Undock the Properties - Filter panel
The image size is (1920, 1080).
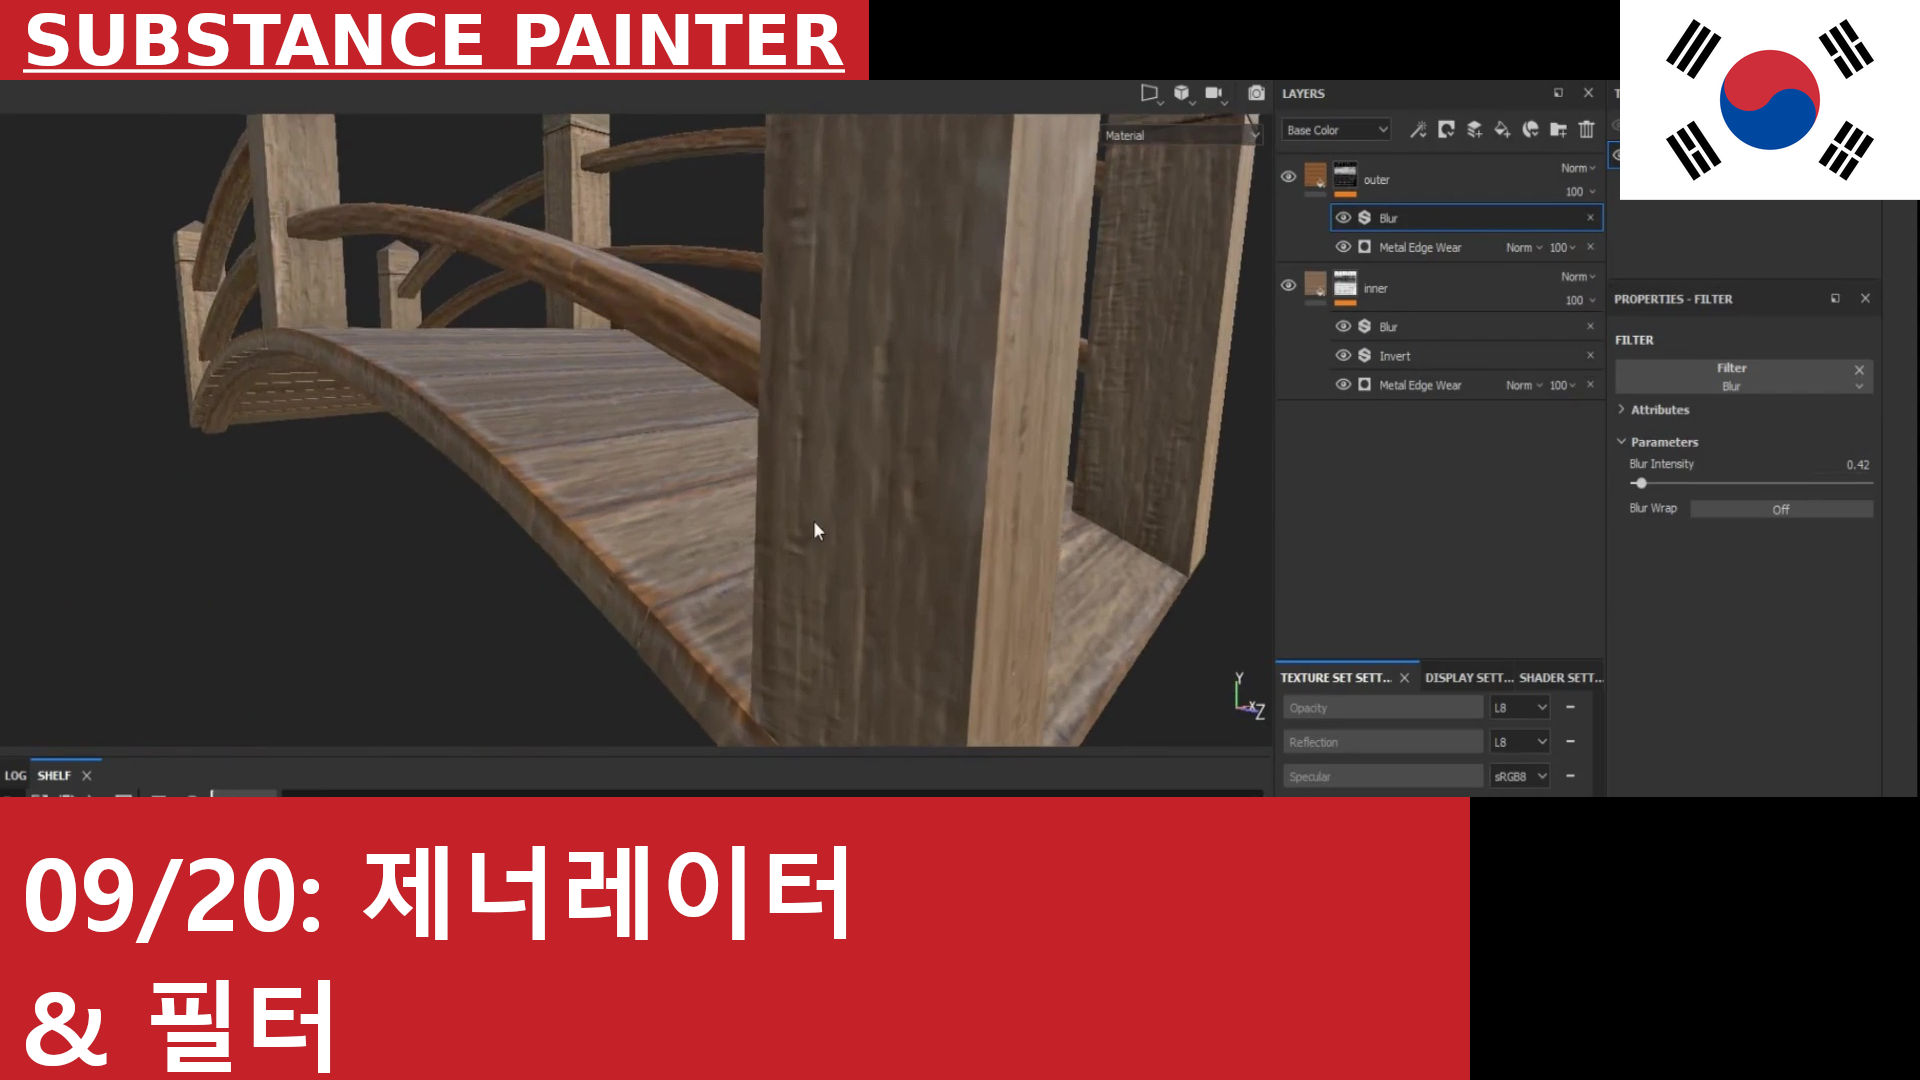1835,298
